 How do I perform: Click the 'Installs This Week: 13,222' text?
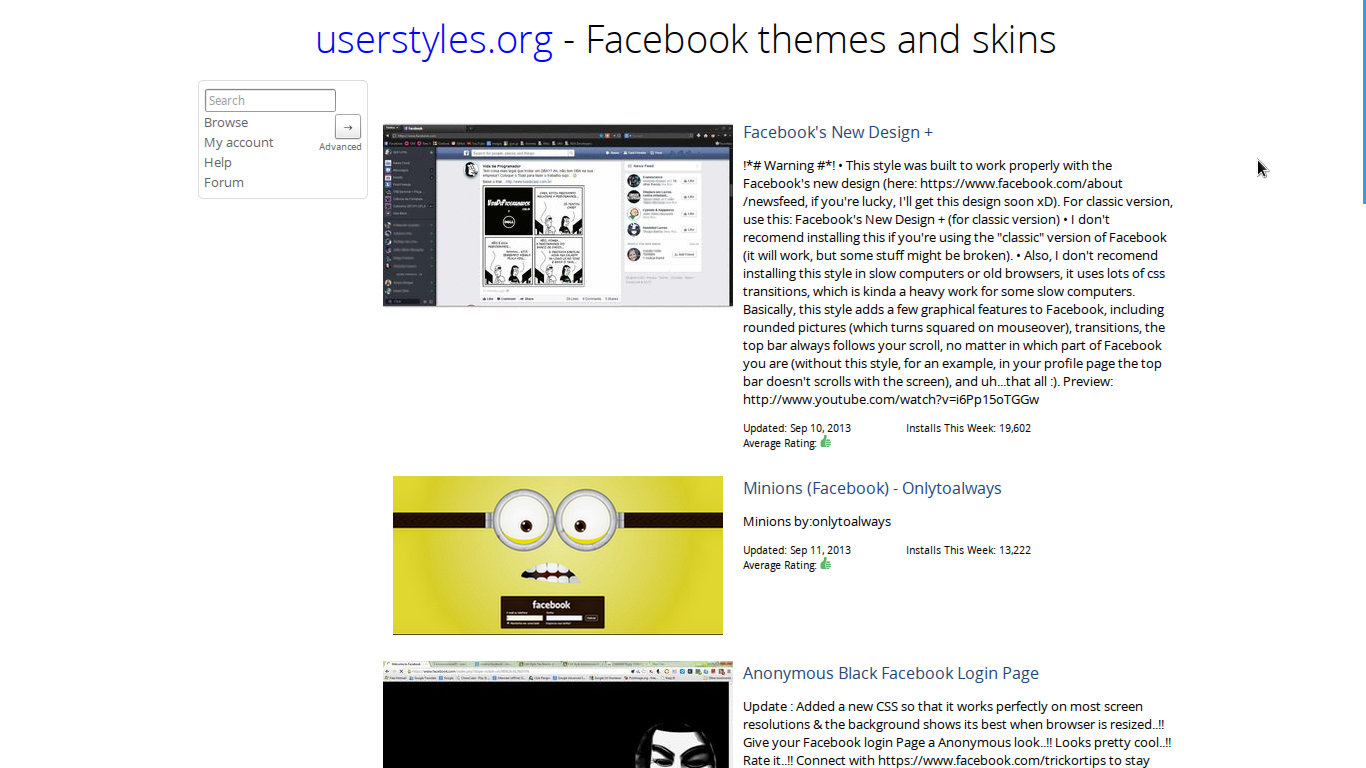point(968,550)
